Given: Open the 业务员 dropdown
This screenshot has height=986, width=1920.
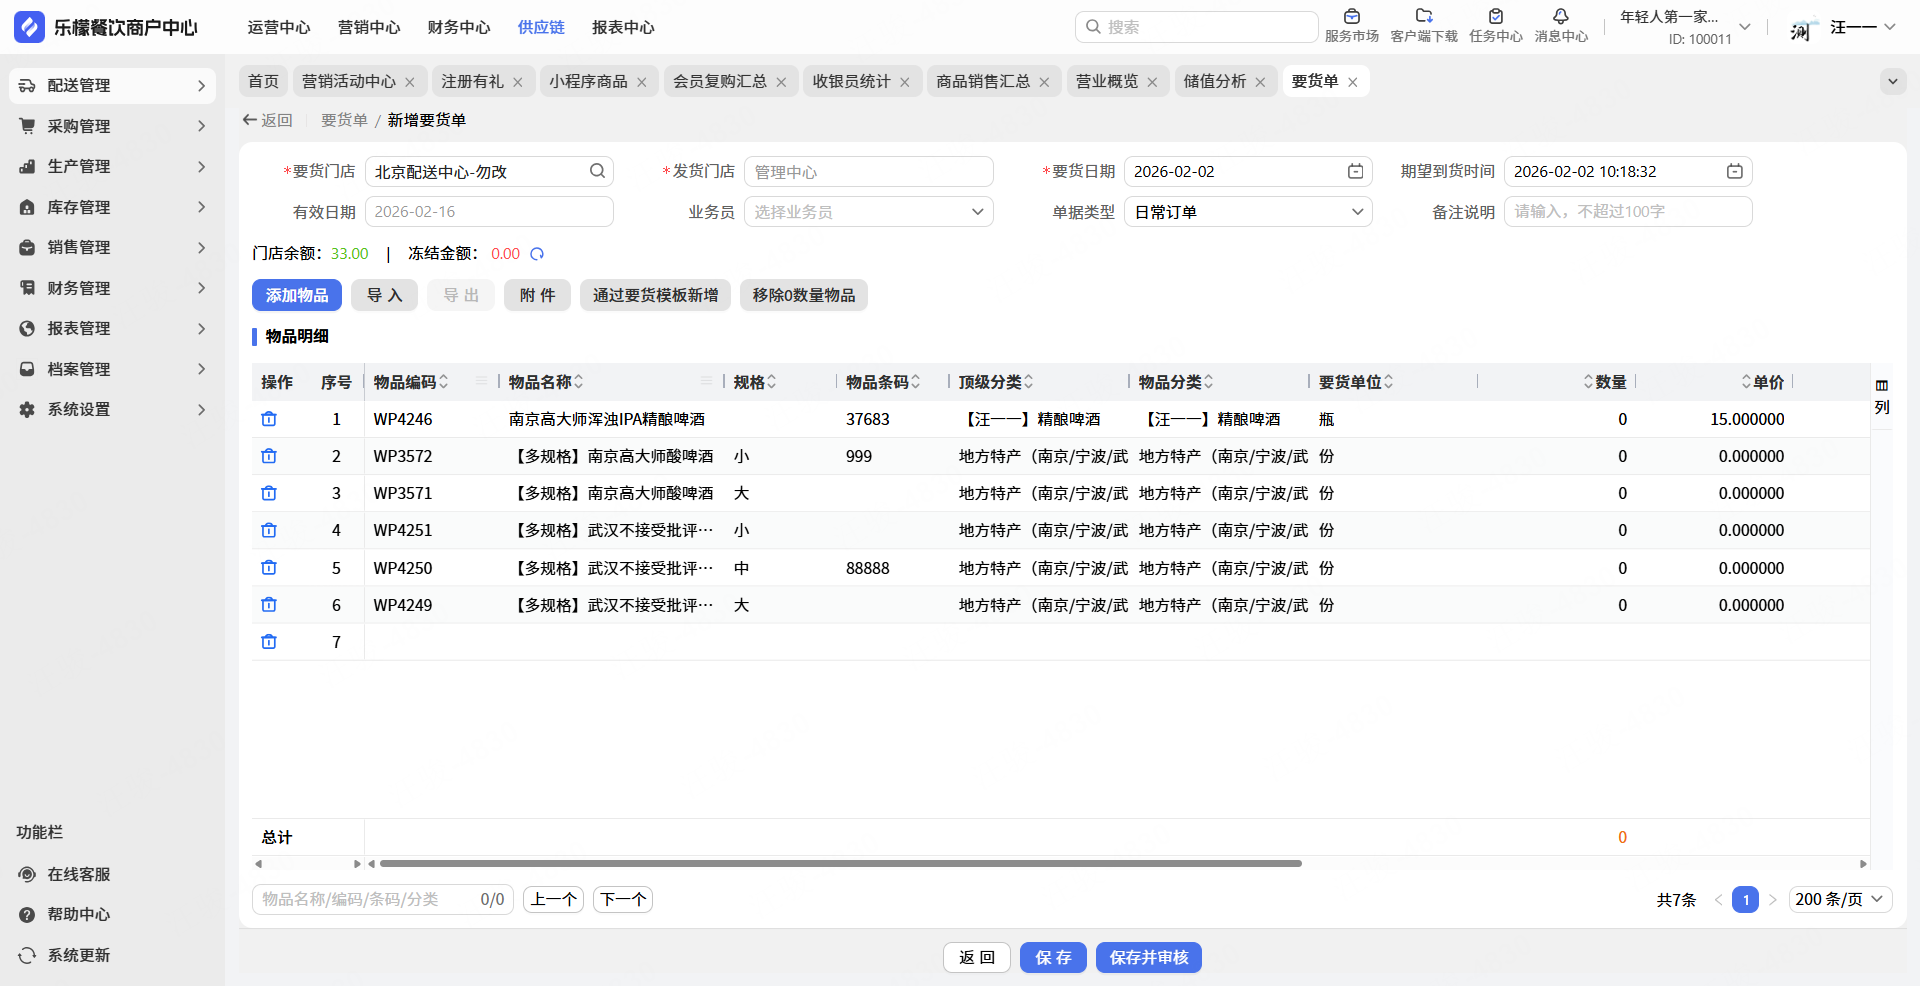Looking at the screenshot, I should pyautogui.click(x=868, y=212).
